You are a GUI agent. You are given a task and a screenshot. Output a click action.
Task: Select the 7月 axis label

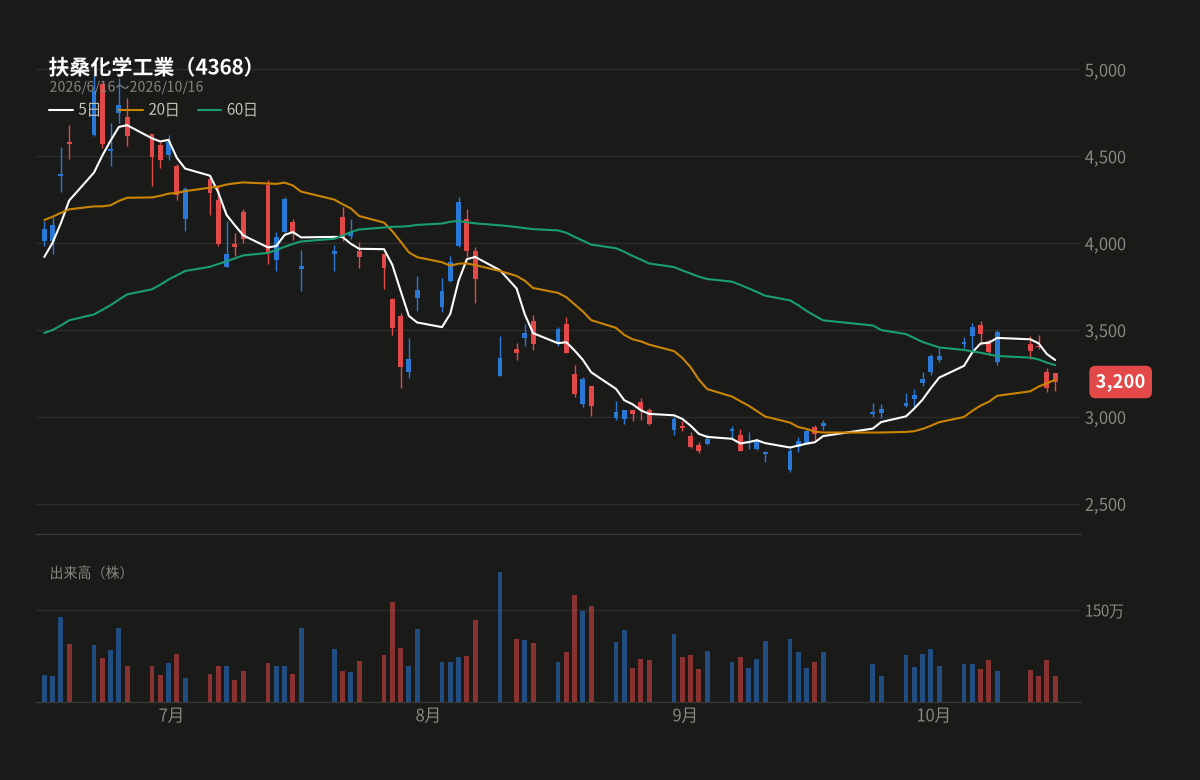click(x=172, y=715)
